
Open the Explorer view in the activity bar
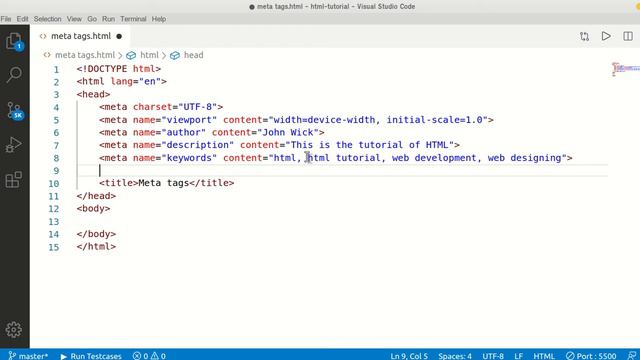pyautogui.click(x=14, y=42)
